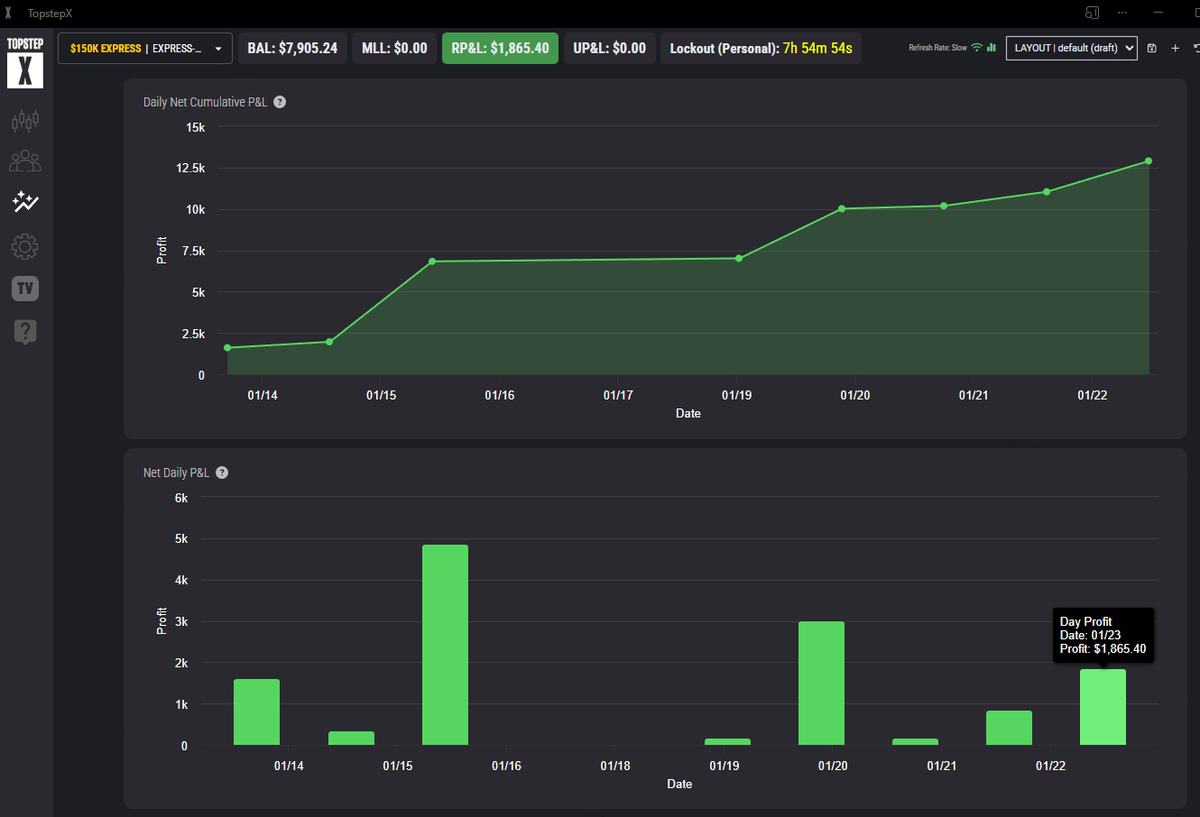1200x817 pixels.
Task: Open help via question mark sidebar icon
Action: [x=25, y=332]
